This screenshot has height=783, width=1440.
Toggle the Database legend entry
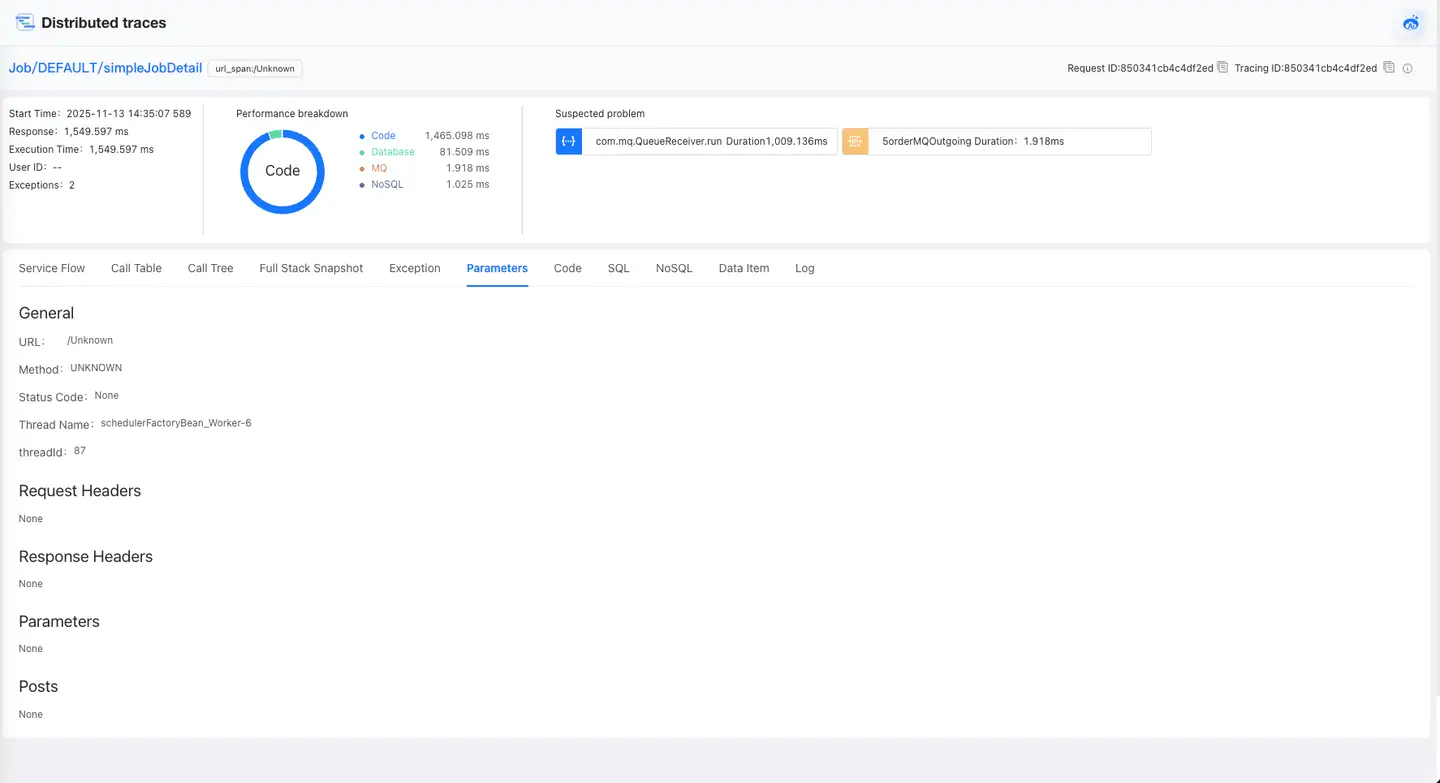[392, 152]
